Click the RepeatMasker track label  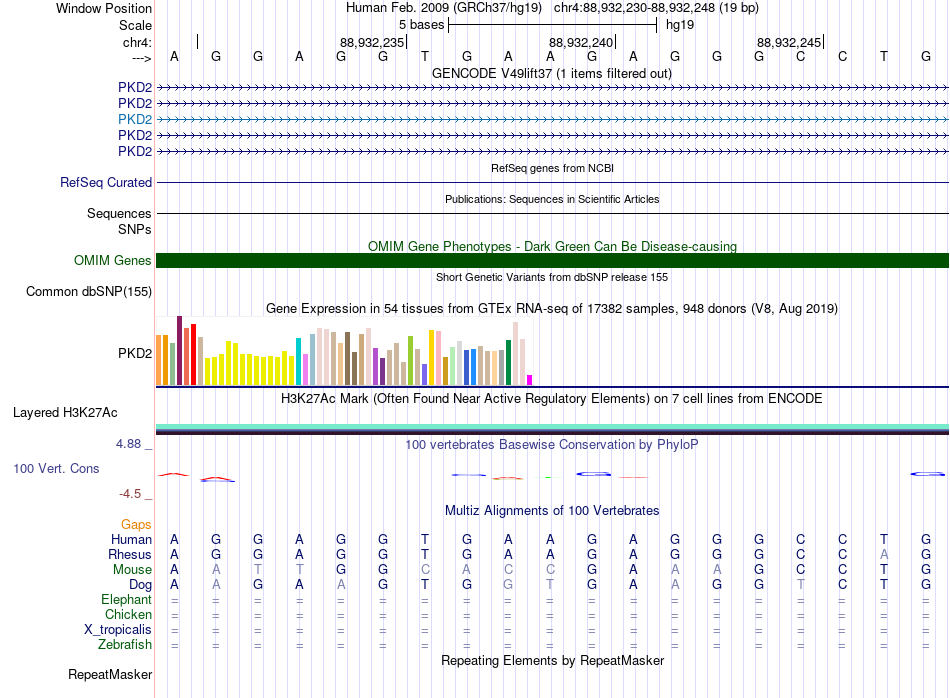pos(110,674)
